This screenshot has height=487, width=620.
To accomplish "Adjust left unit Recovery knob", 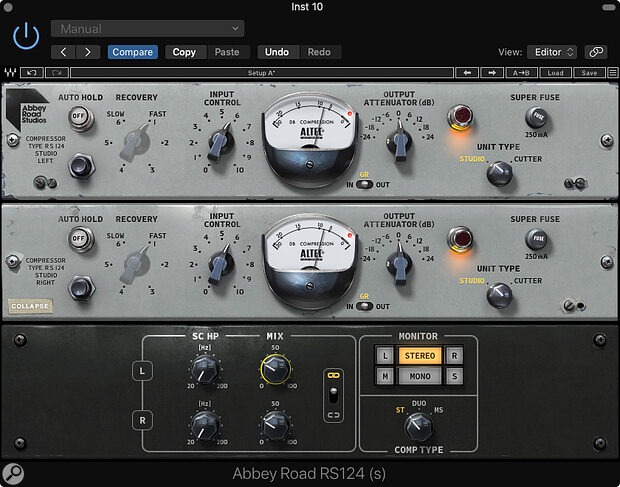I will pyautogui.click(x=136, y=142).
